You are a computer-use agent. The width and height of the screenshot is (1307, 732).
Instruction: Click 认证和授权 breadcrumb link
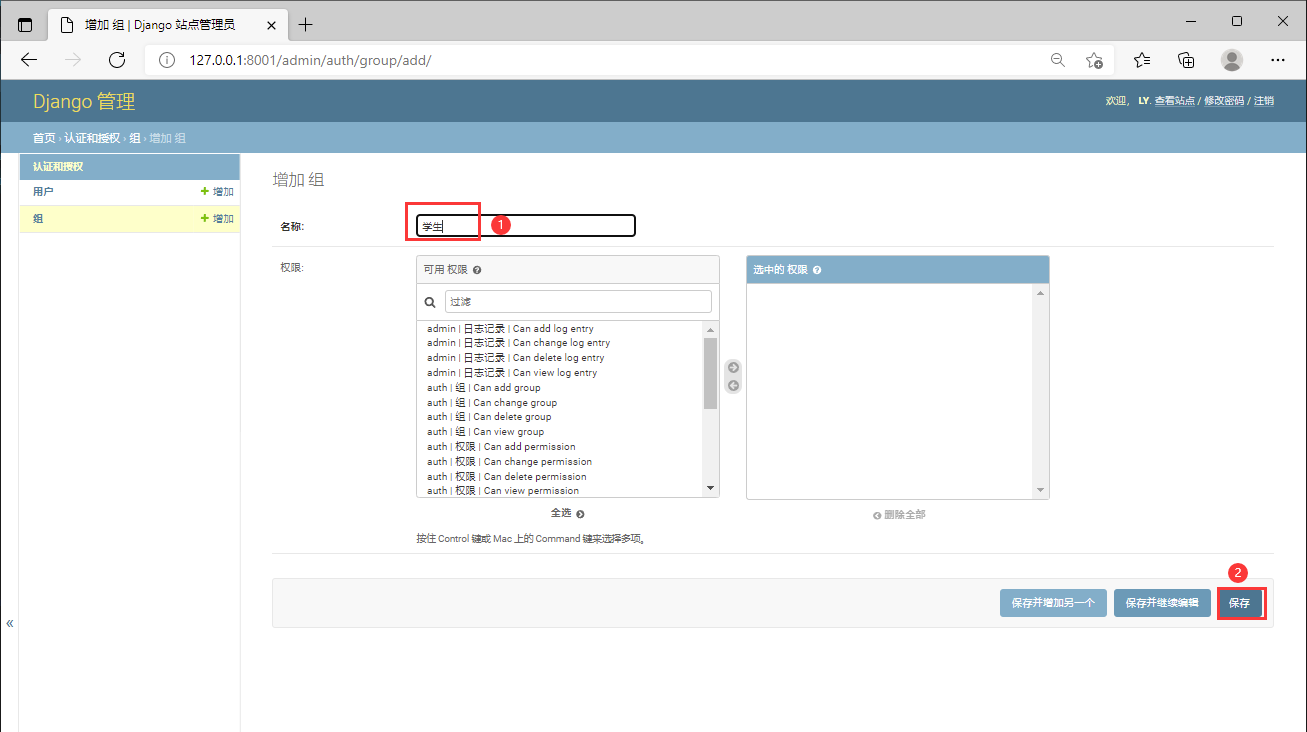coord(92,138)
